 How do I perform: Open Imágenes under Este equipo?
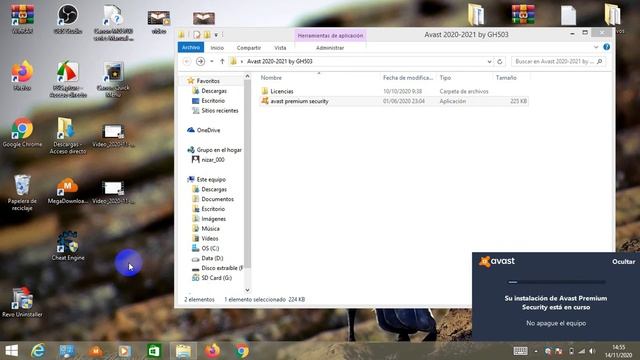coord(213,219)
